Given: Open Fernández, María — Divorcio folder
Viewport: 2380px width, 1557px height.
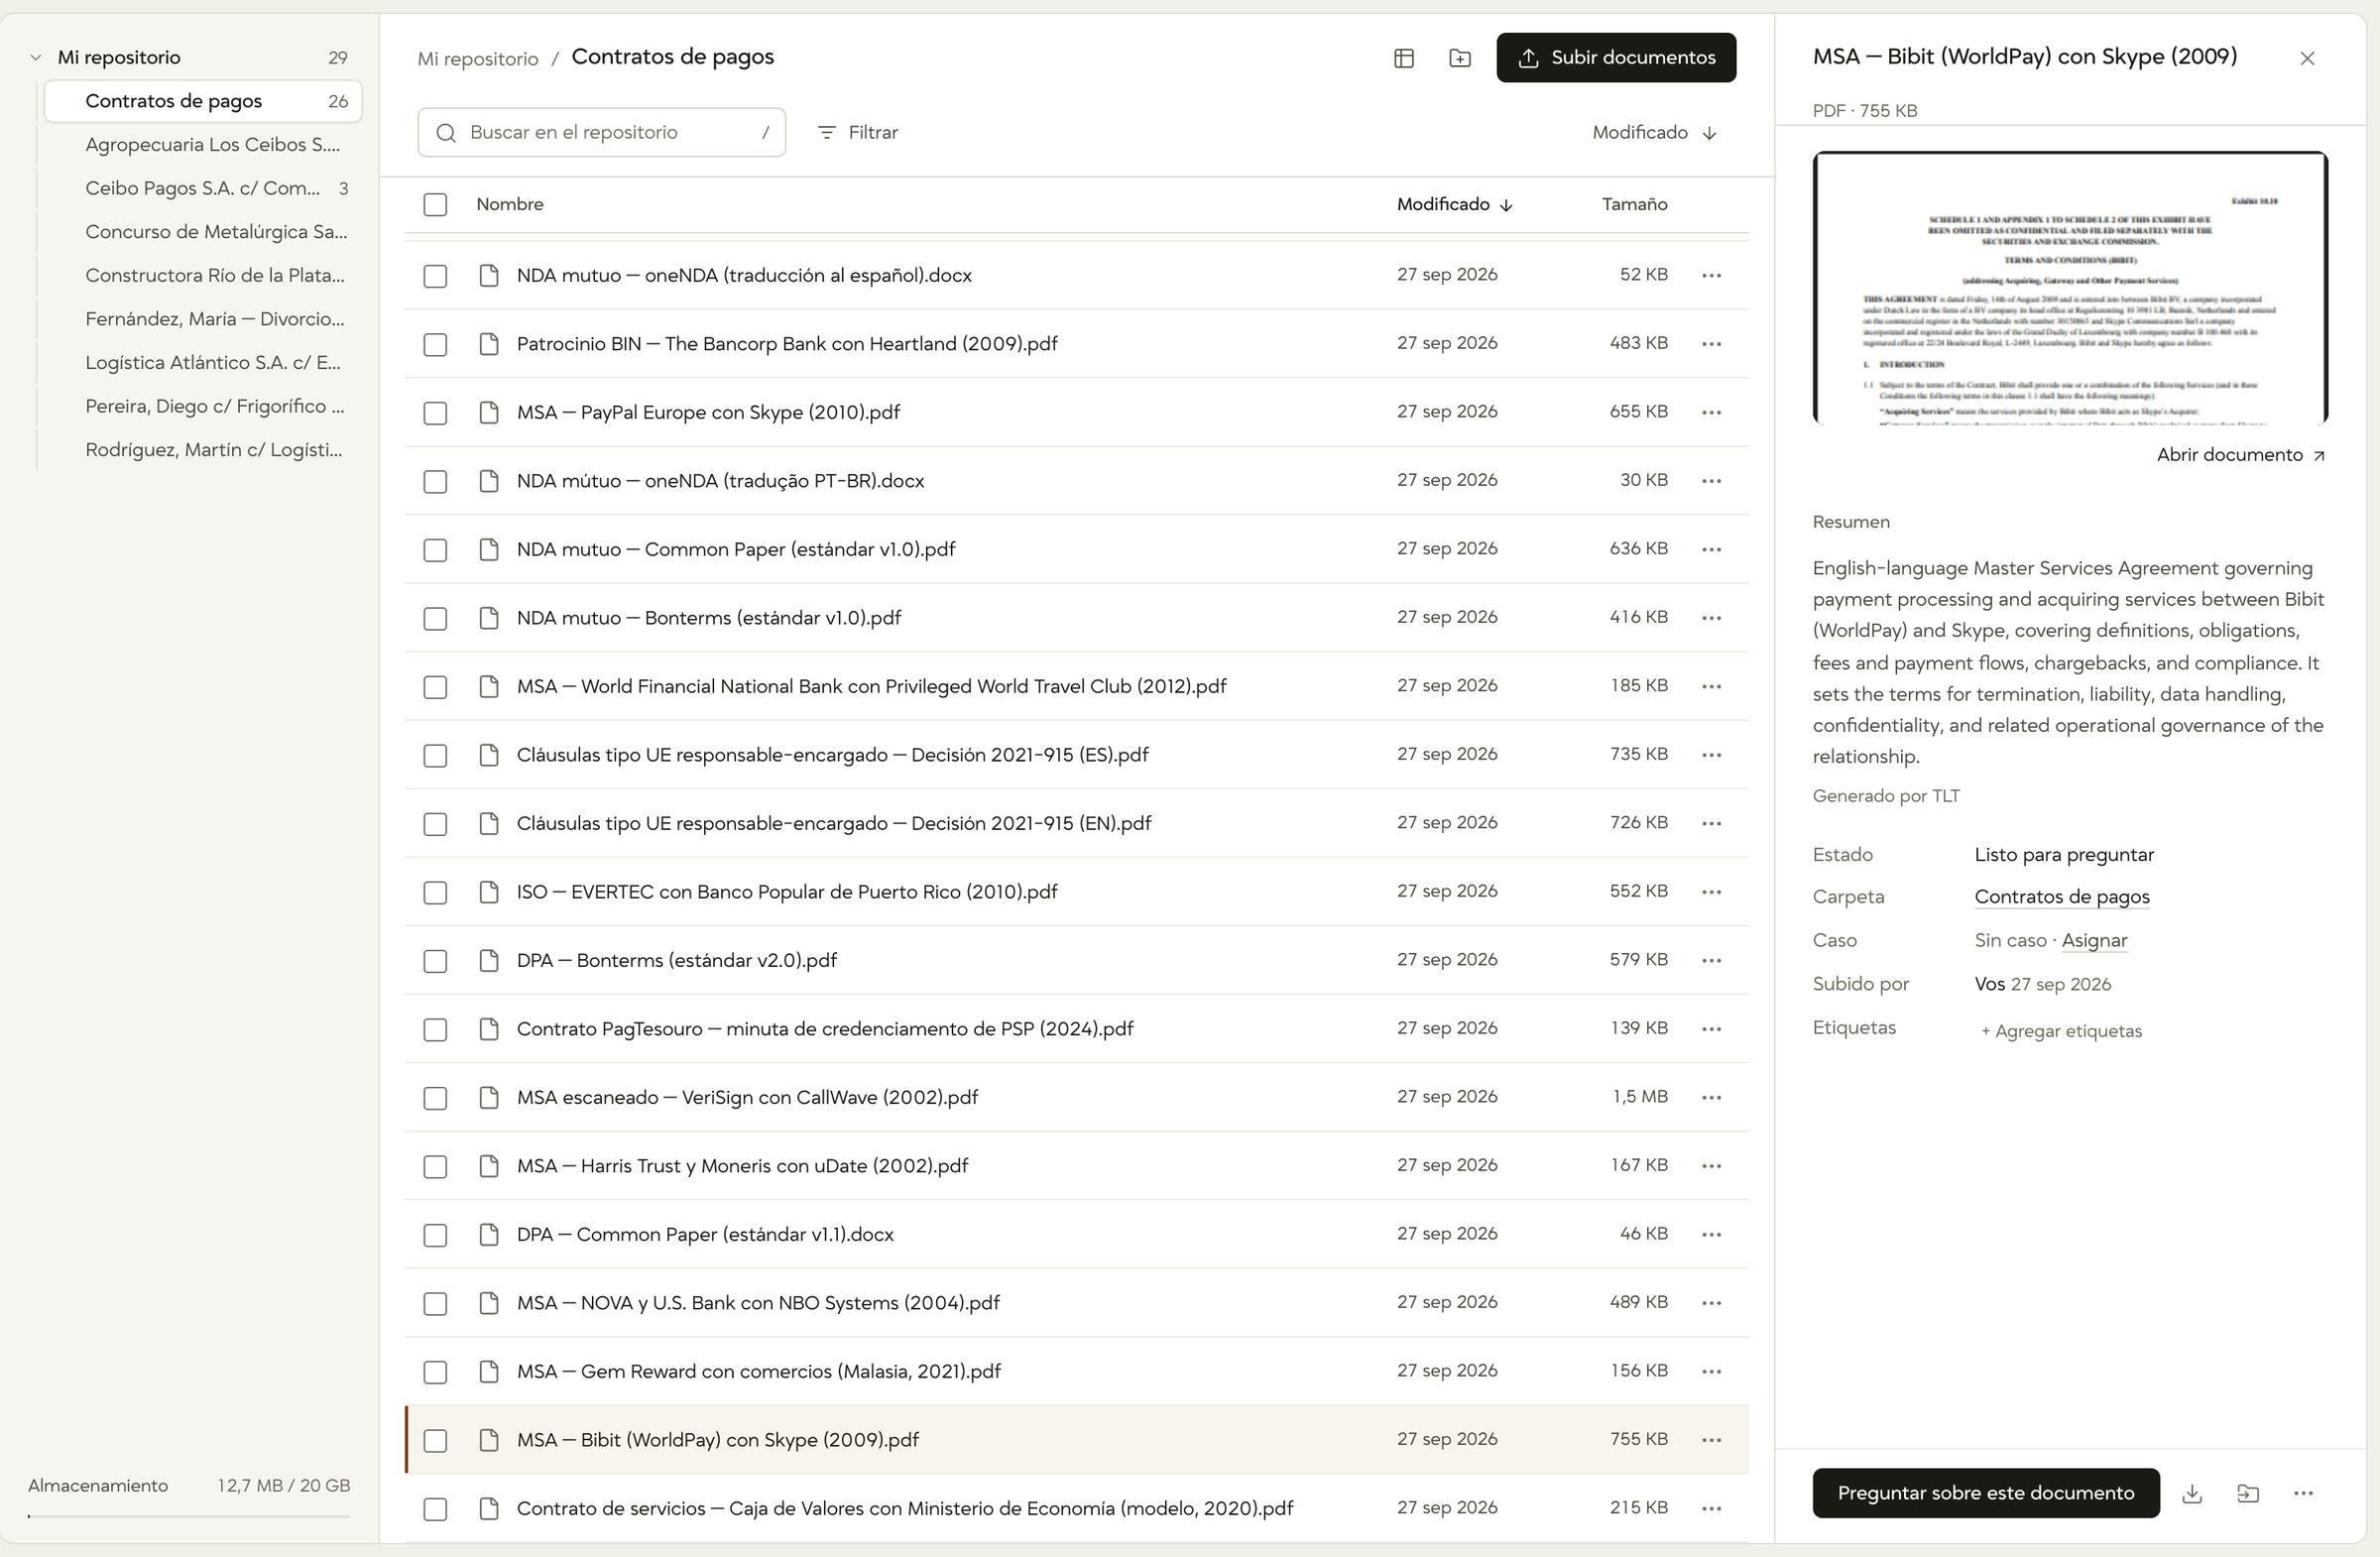Looking at the screenshot, I should coord(203,319).
